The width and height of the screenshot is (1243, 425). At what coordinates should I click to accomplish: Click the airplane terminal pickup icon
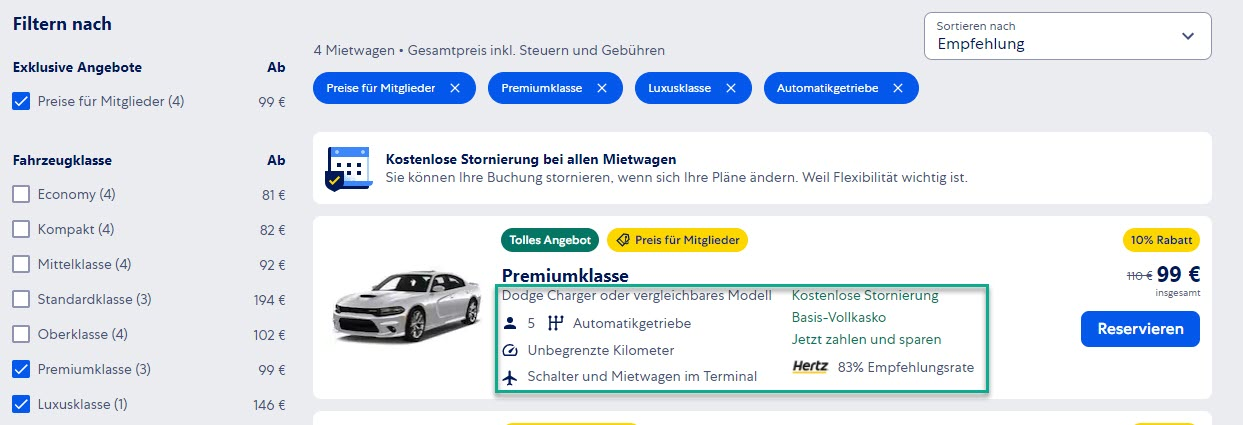pos(510,377)
